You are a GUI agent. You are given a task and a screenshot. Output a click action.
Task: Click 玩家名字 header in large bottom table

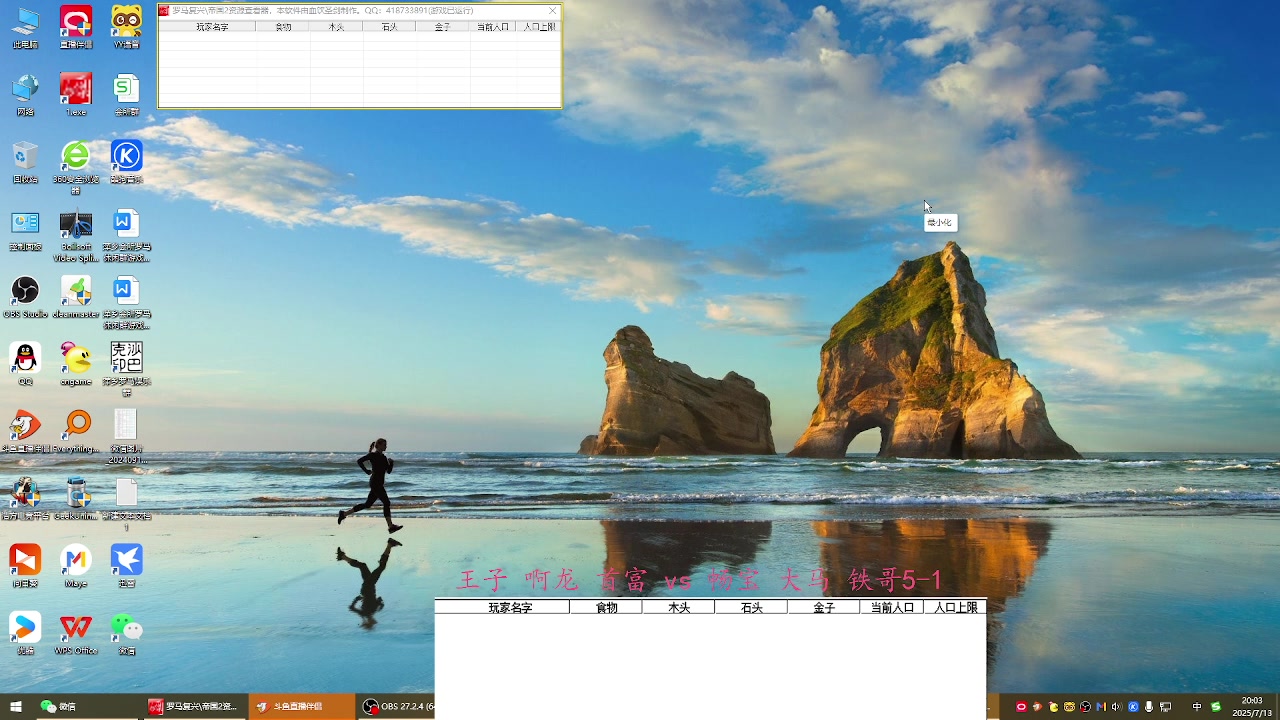point(510,607)
